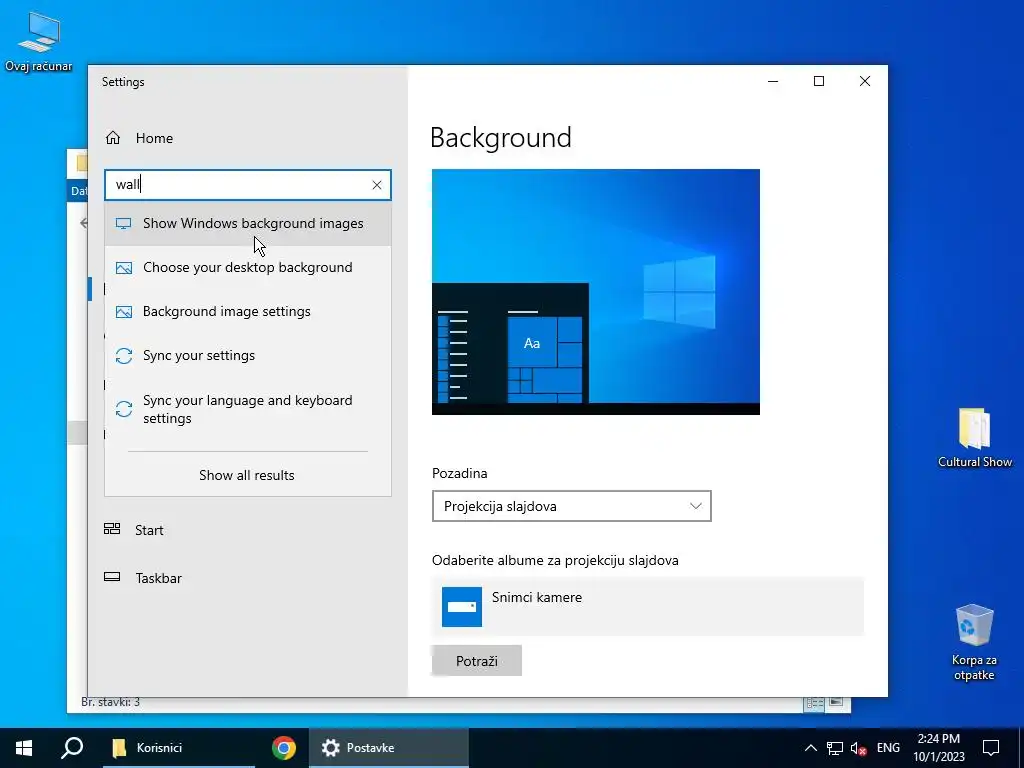Click the Taskbar icon in sidebar
Screen dimensions: 1024x768
[x=112, y=577]
